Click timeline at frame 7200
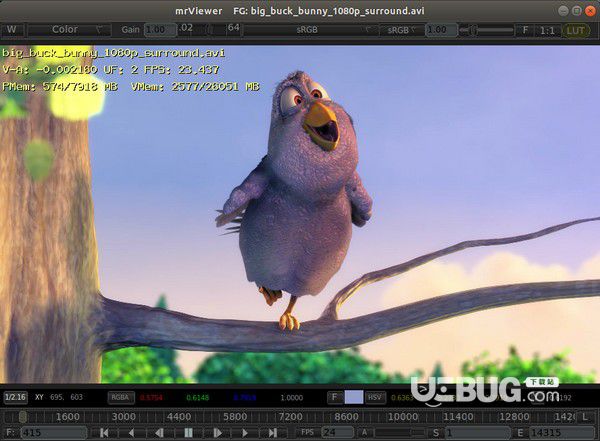600x441 pixels. (290, 416)
